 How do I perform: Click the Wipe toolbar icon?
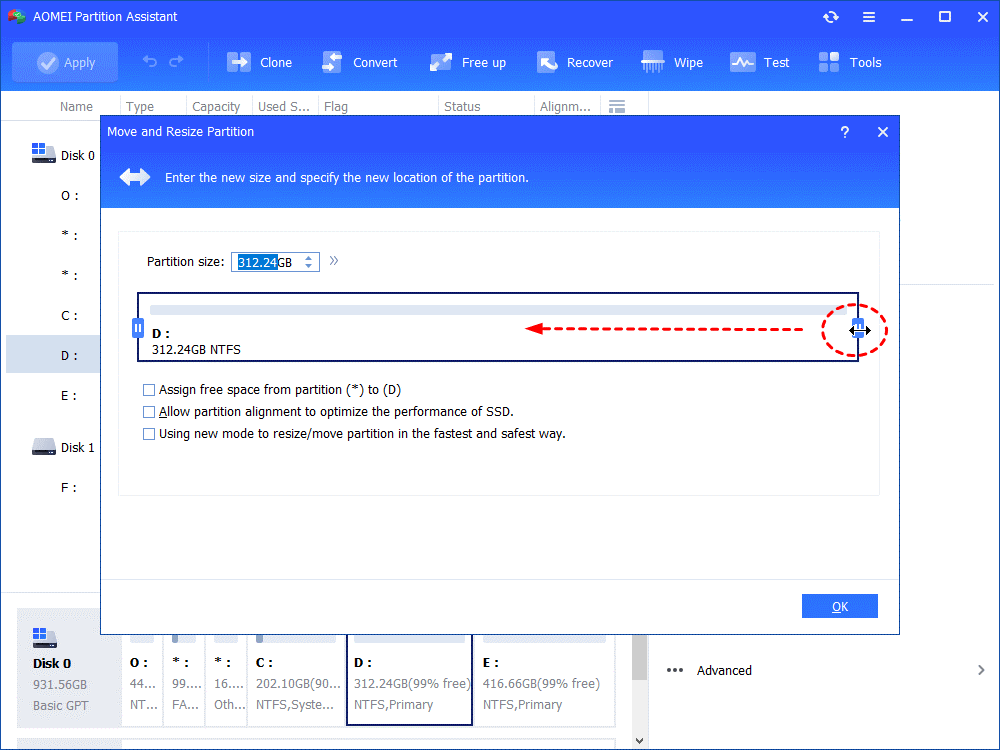click(x=653, y=62)
